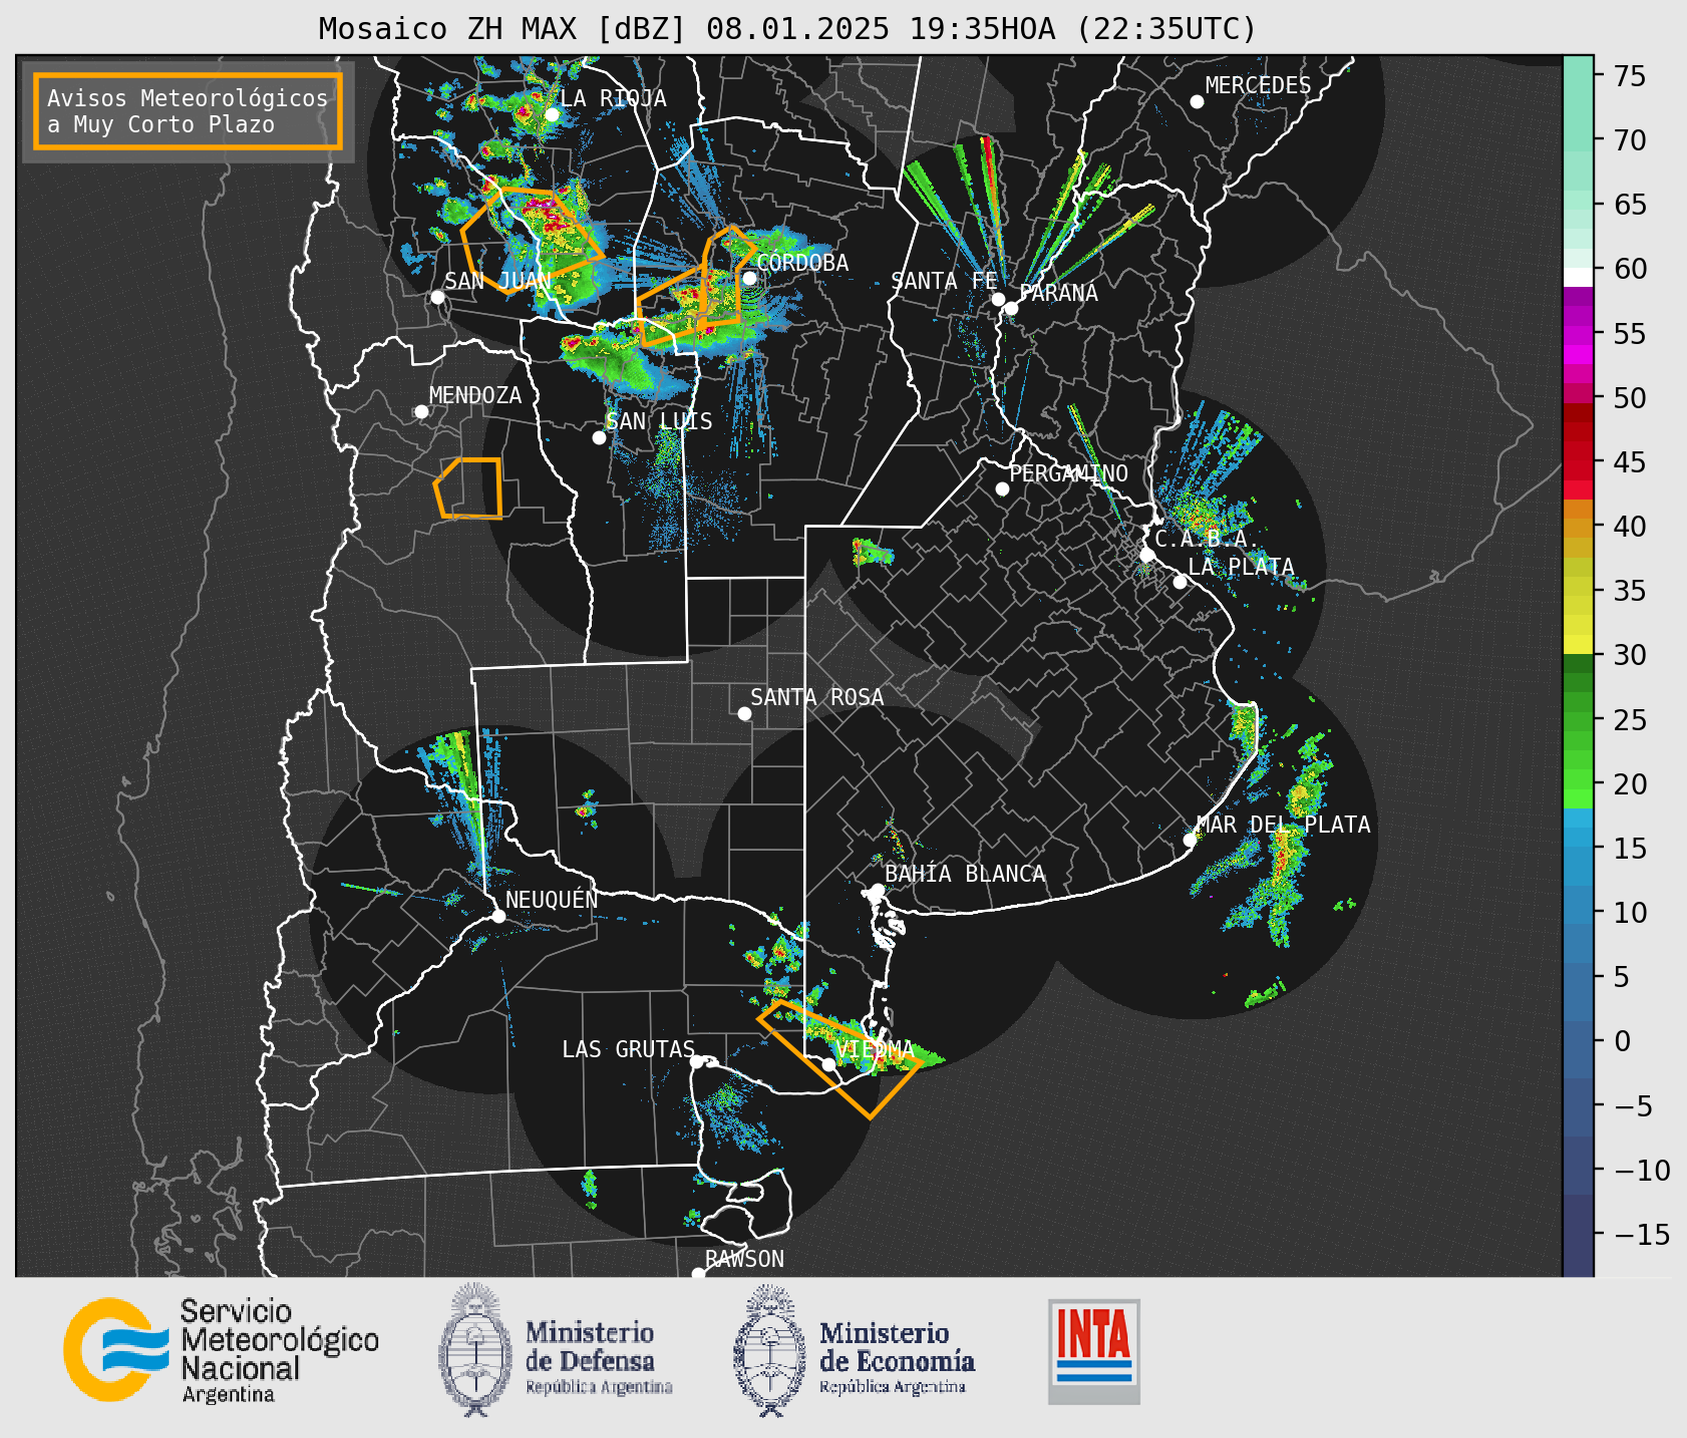Image resolution: width=1687 pixels, height=1438 pixels.
Task: Select the LA RIOJA city marker dot
Action: [x=551, y=115]
